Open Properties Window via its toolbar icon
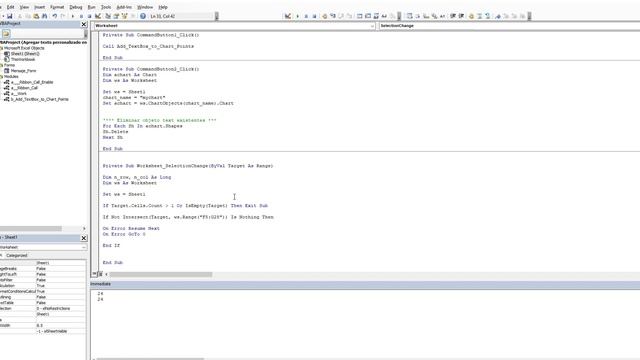Image resolution: width=640 pixels, height=360 pixels. point(116,16)
